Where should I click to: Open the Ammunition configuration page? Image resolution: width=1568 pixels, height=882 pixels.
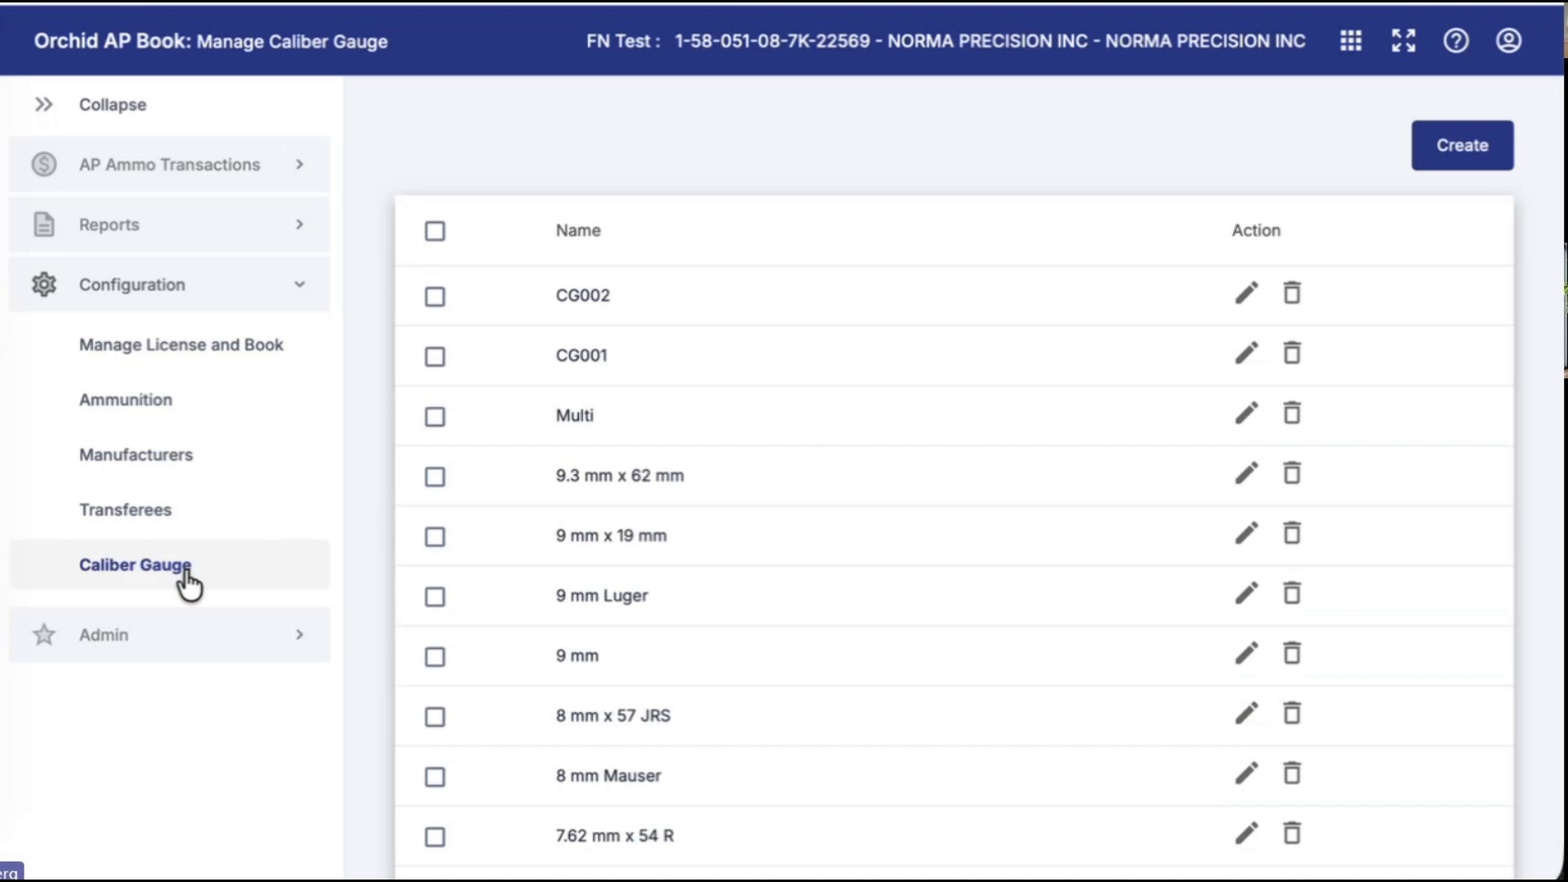tap(126, 399)
